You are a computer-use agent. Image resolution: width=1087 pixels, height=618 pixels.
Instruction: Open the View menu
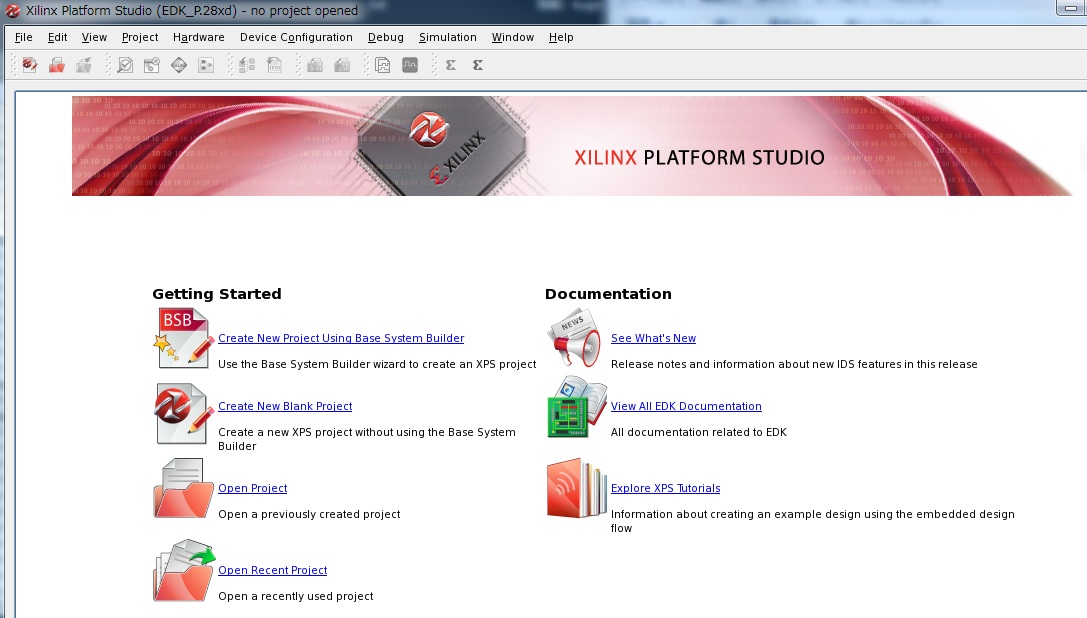tap(94, 37)
